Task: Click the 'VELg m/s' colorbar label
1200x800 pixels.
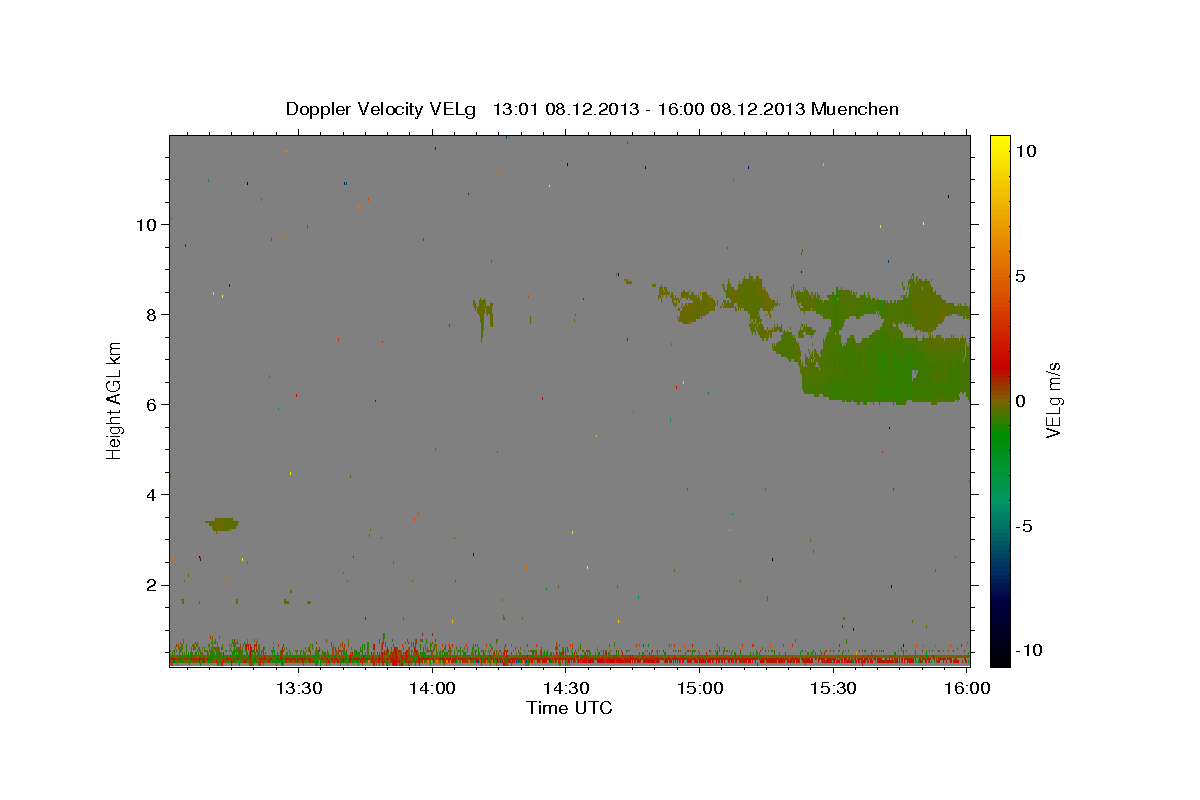Action: [1053, 400]
